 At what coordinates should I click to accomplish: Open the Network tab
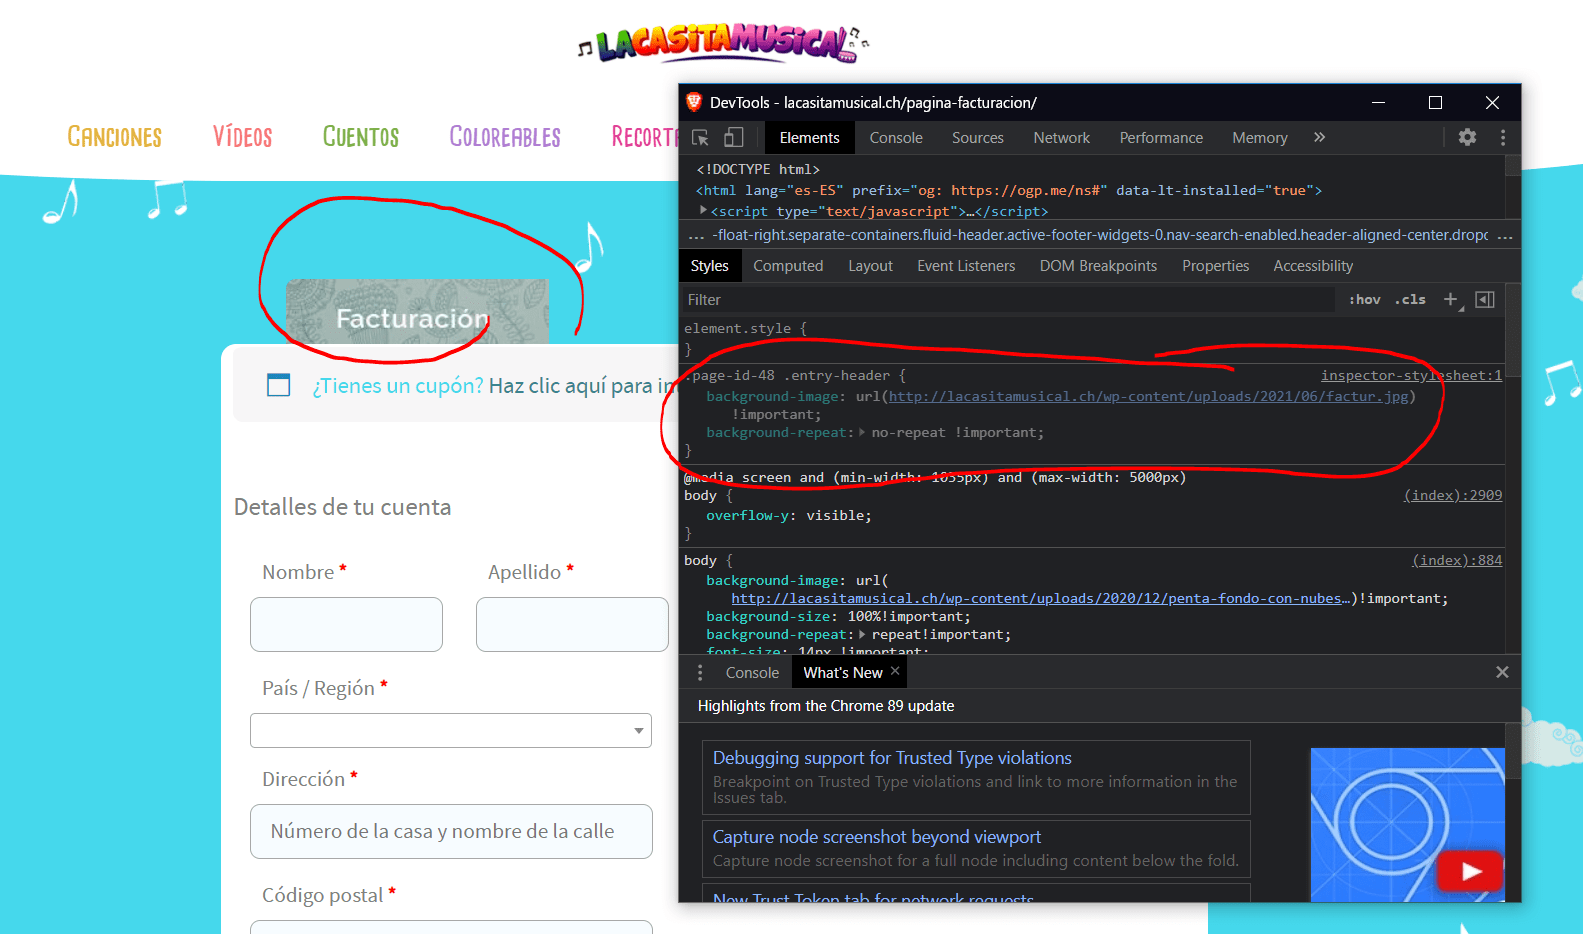(x=1062, y=138)
